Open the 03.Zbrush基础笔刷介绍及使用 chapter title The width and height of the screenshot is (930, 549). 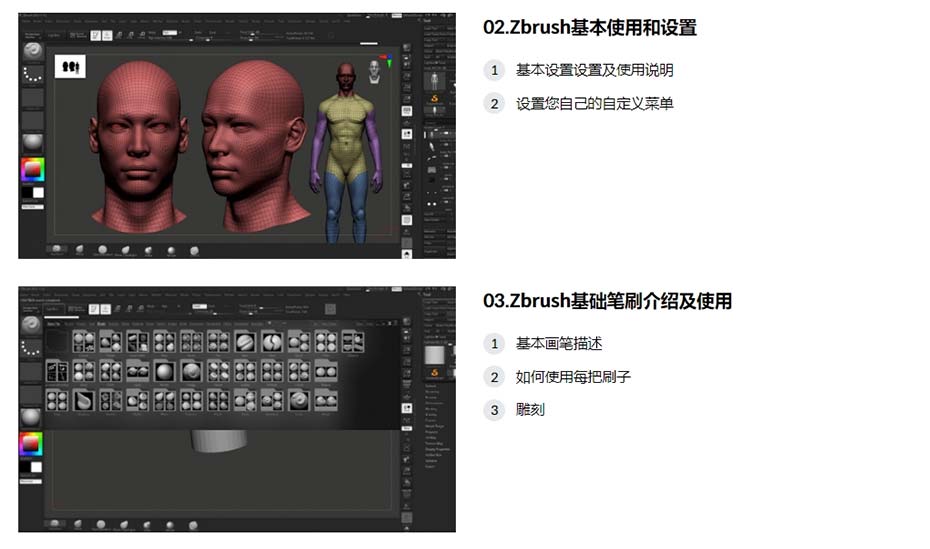coord(607,301)
